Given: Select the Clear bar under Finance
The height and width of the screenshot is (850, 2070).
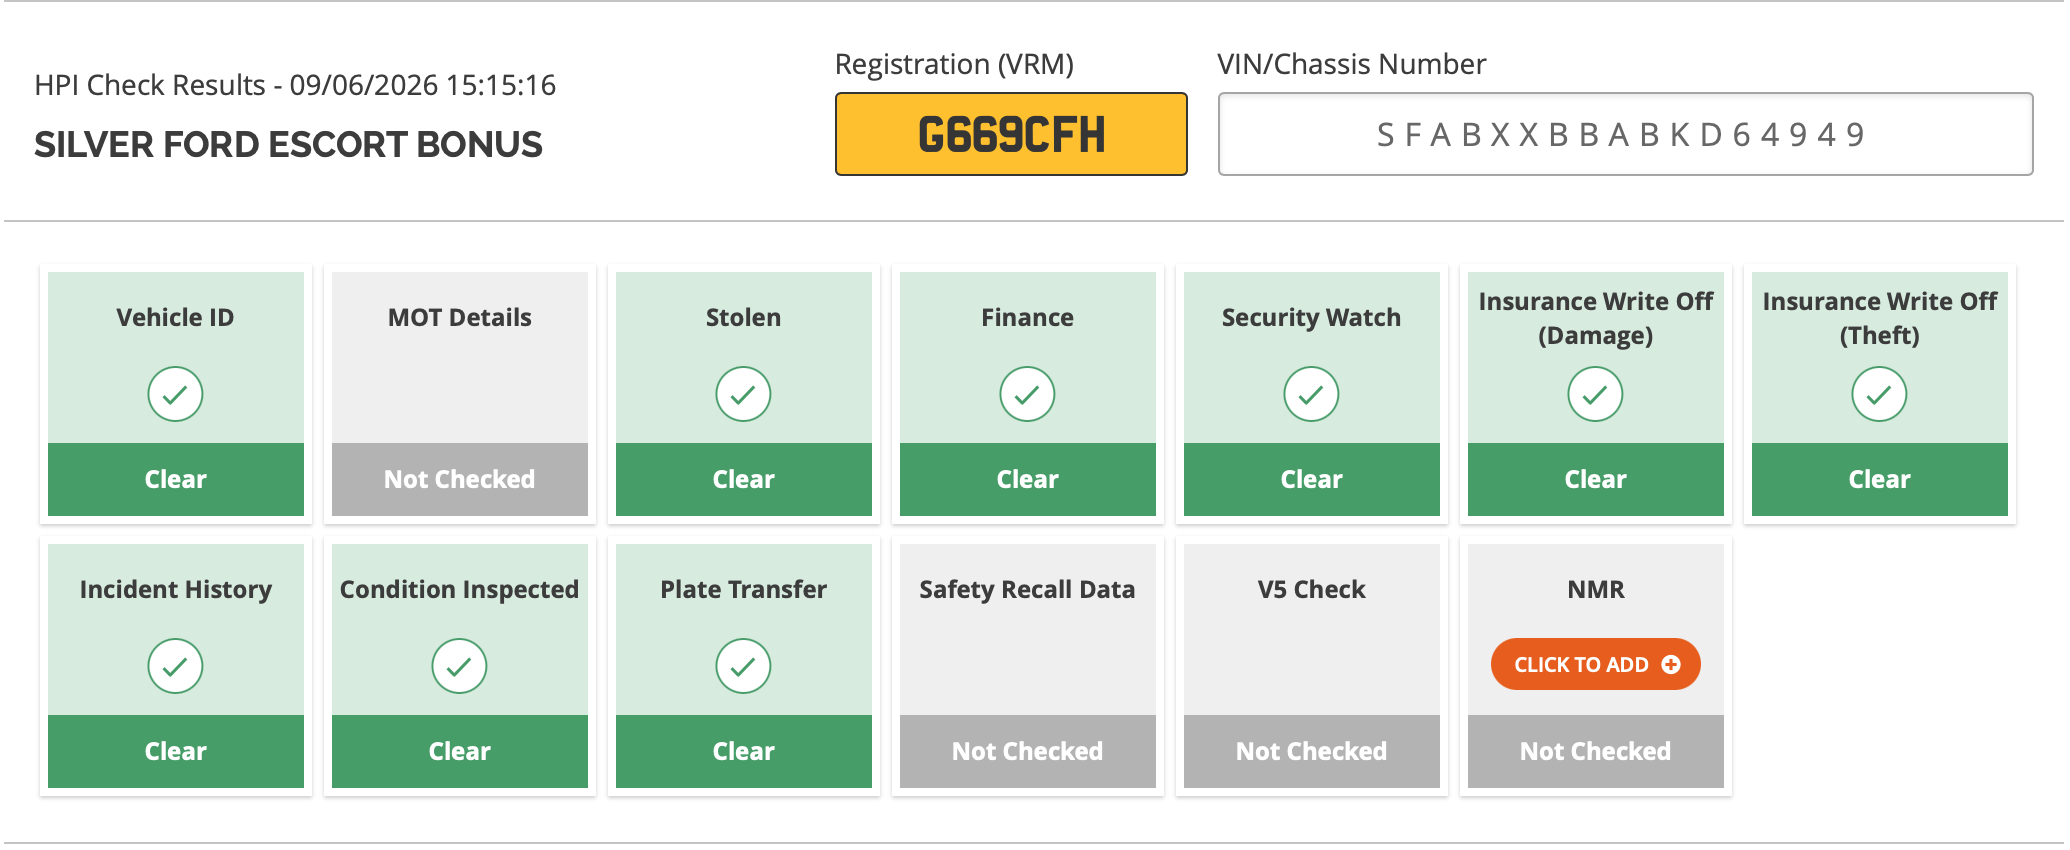Looking at the screenshot, I should 1028,479.
